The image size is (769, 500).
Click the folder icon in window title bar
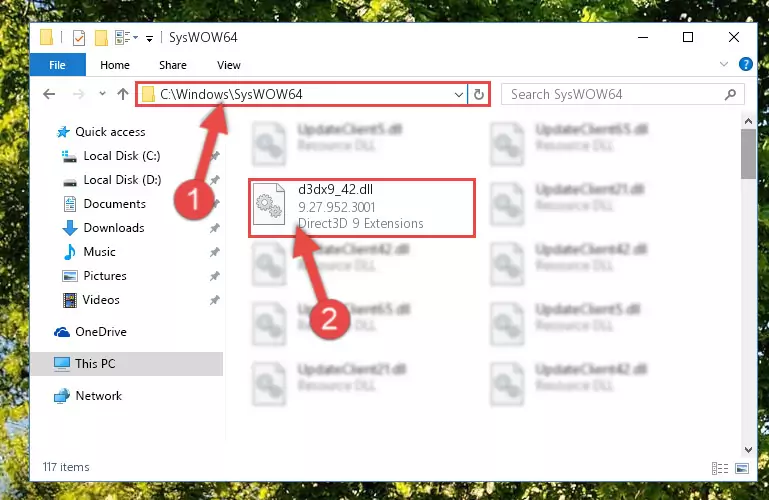[x=47, y=37]
